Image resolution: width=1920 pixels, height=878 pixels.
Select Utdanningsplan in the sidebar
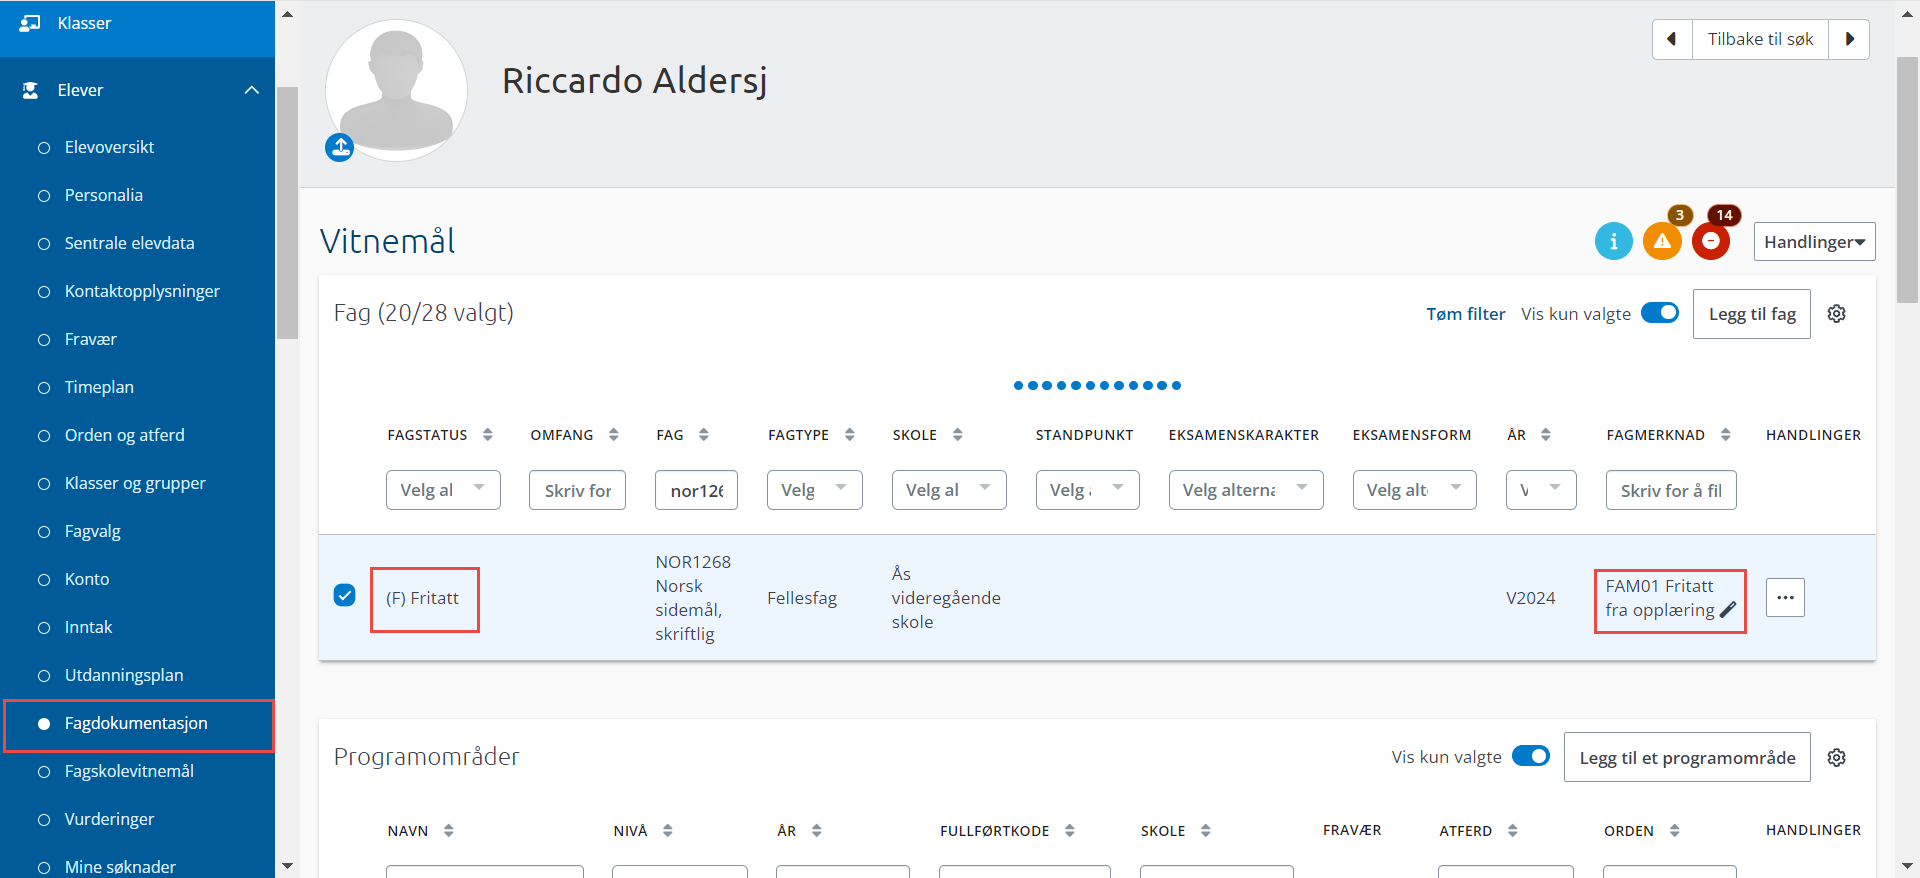[124, 676]
